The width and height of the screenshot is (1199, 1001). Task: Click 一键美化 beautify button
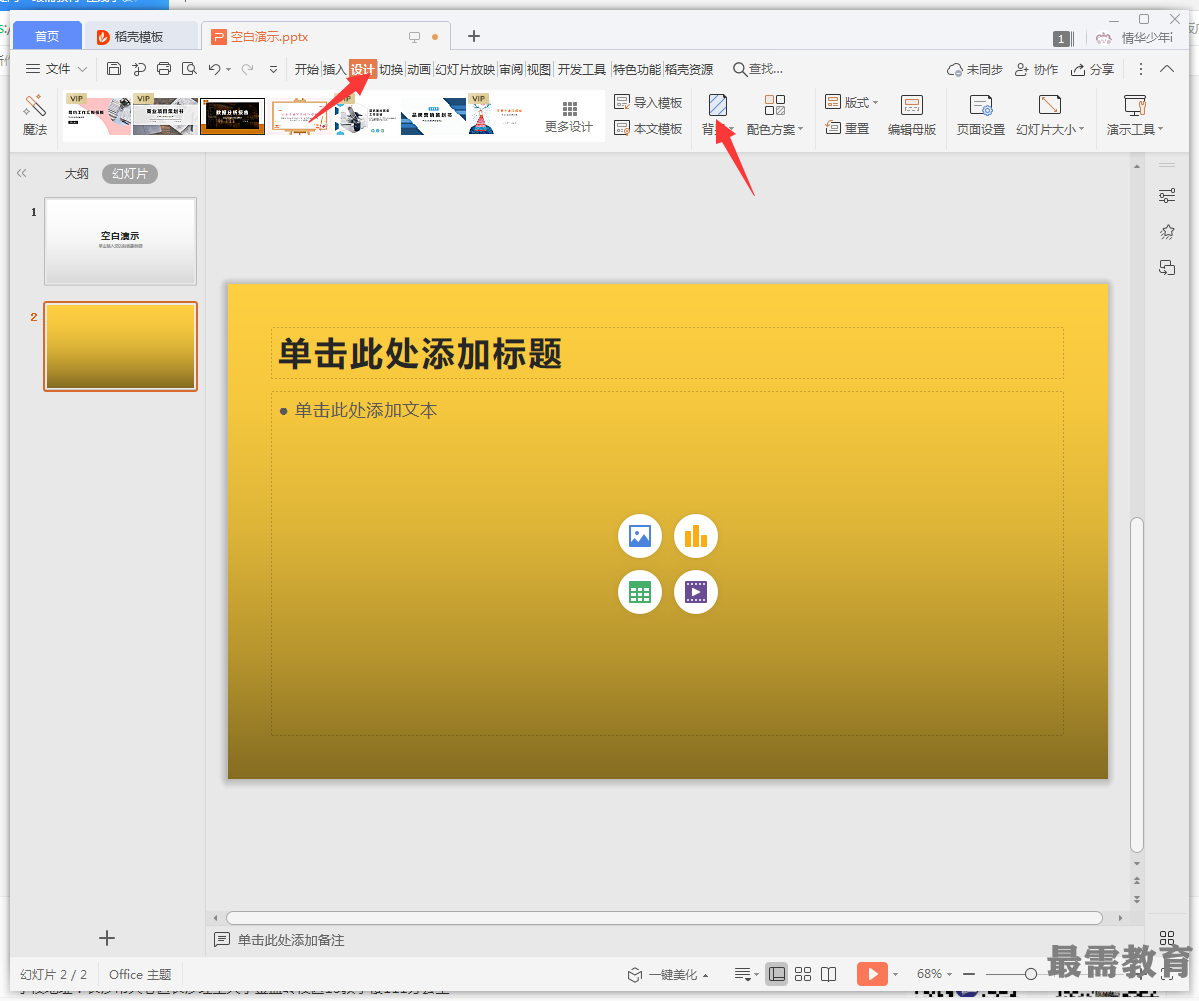tap(668, 975)
